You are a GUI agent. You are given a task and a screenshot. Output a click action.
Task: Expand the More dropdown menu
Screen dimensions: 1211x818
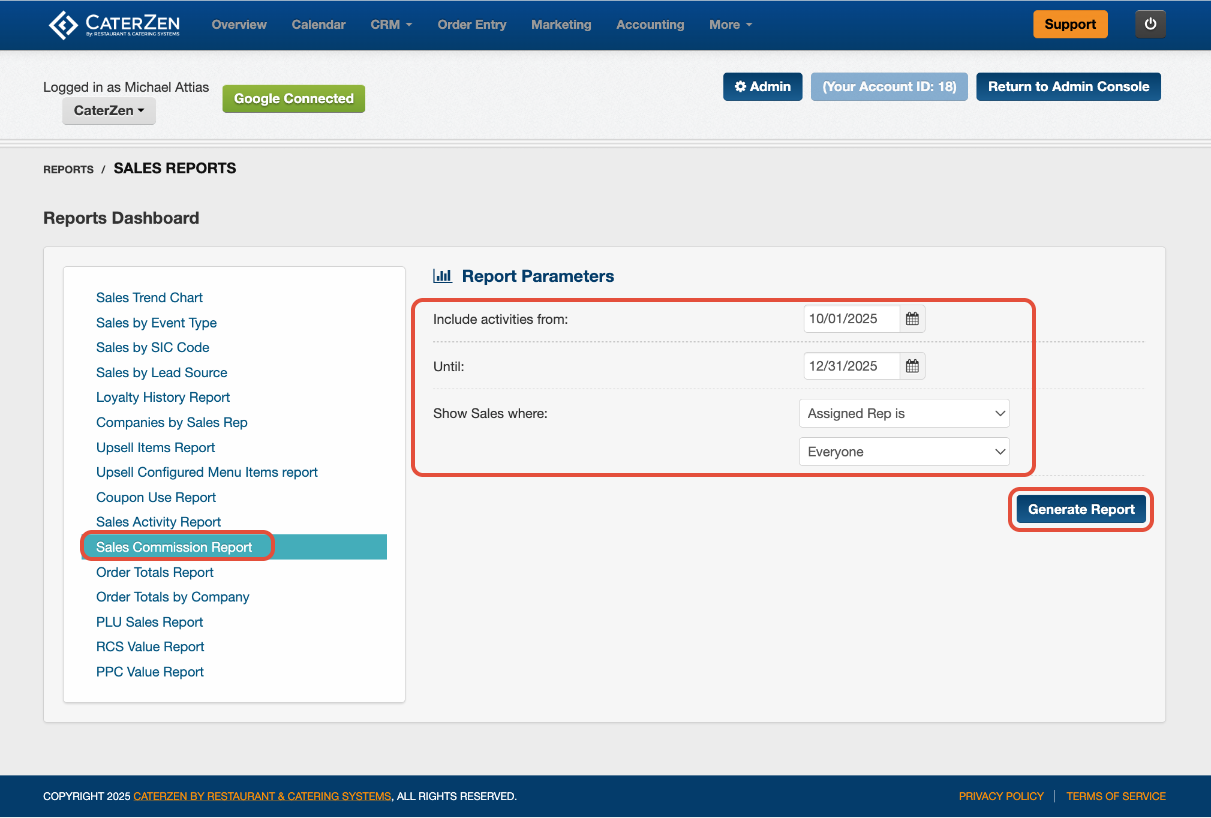(x=730, y=25)
